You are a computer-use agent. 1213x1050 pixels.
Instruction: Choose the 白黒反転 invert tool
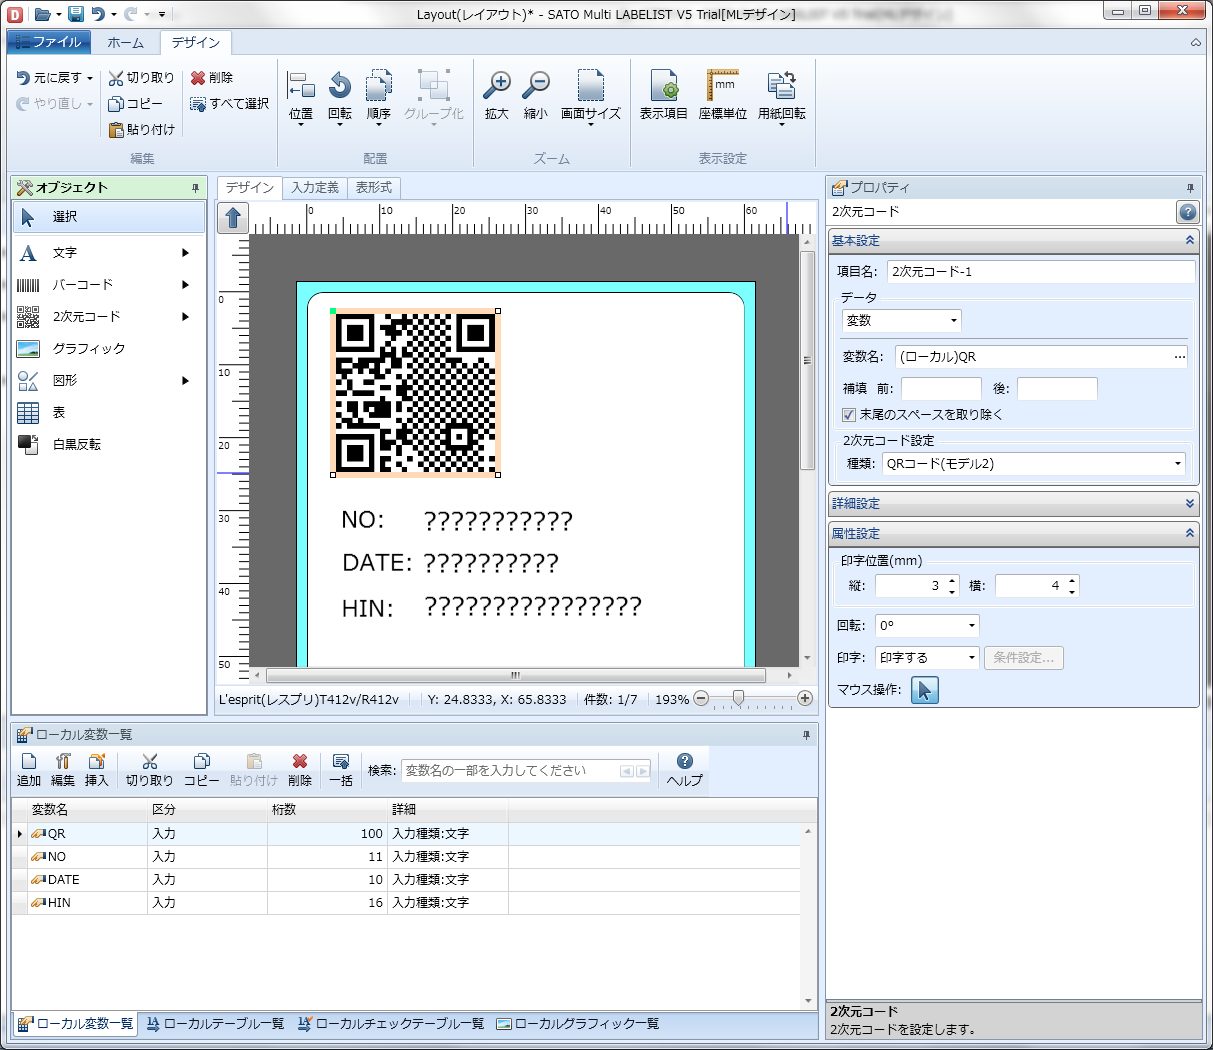coord(76,445)
